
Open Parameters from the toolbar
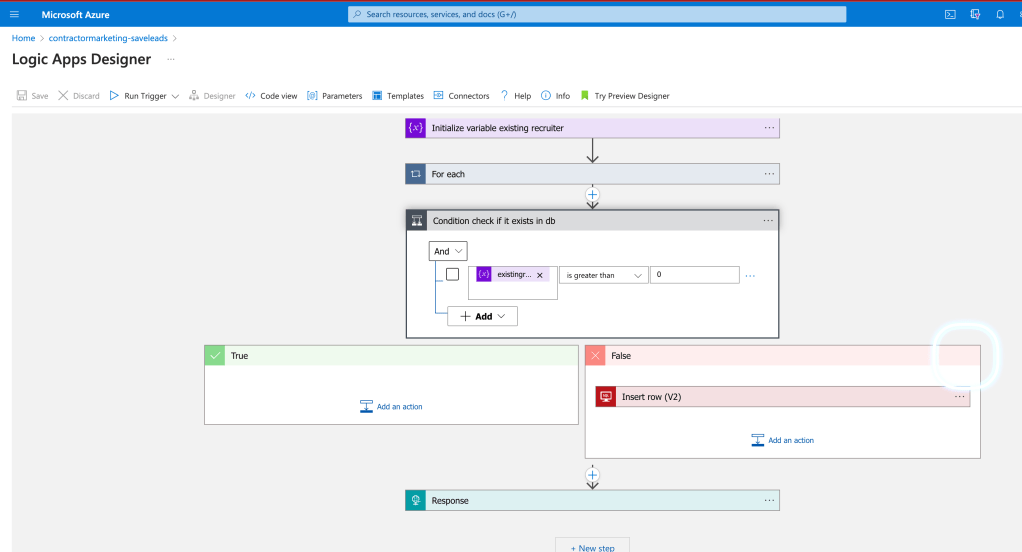pyautogui.click(x=334, y=96)
